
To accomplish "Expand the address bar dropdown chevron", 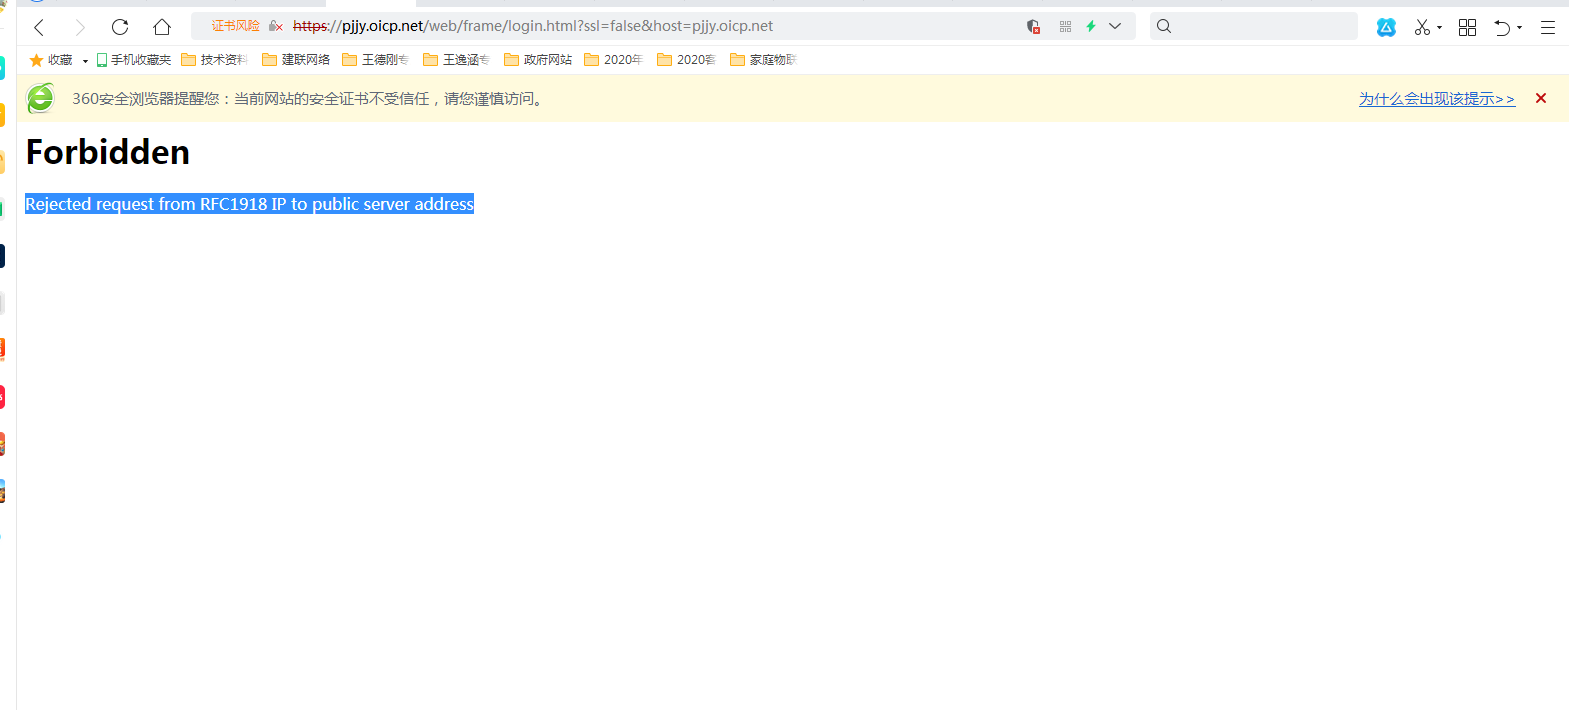I will point(1115,26).
